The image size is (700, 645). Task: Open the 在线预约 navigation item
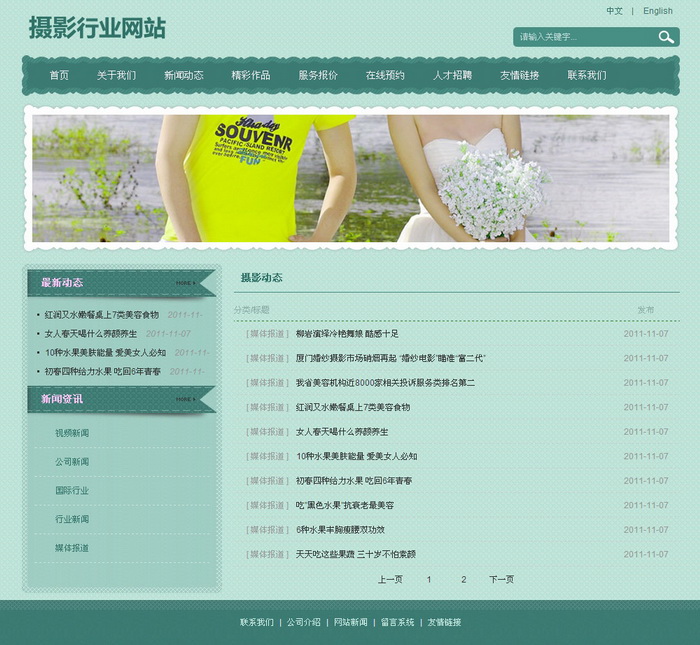[385, 75]
